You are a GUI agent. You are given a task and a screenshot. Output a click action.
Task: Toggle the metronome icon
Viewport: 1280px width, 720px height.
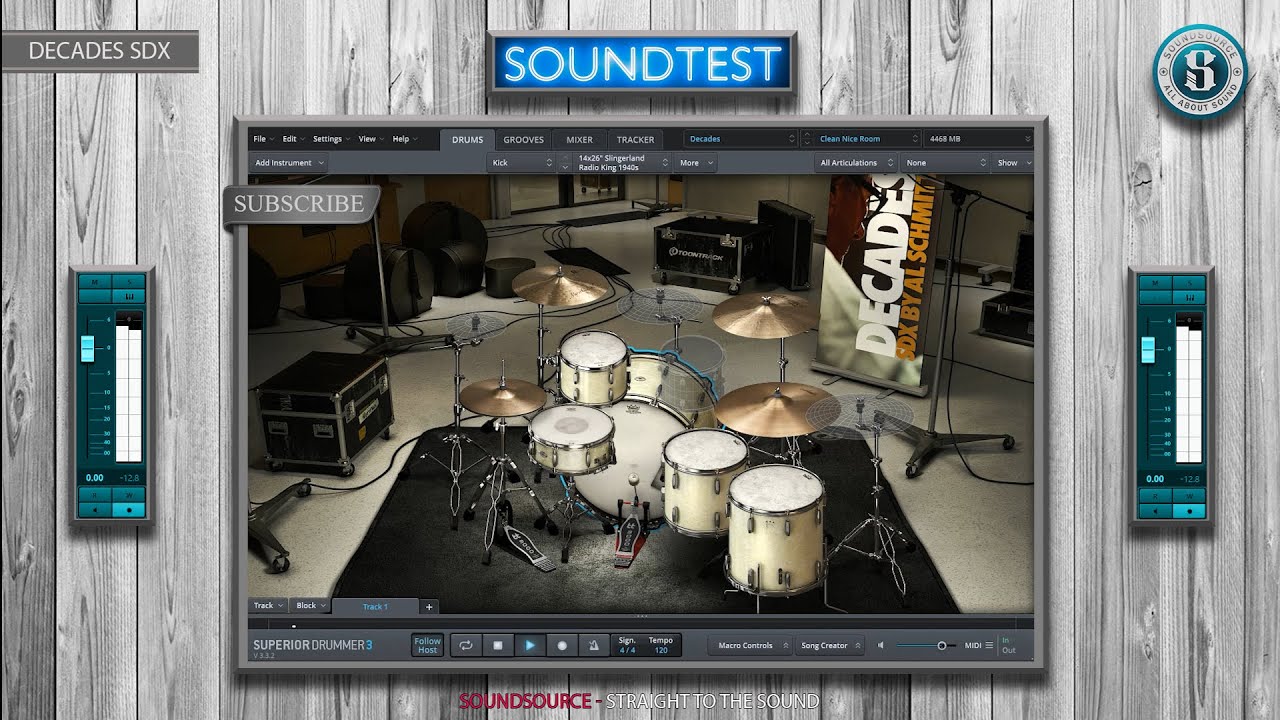(594, 646)
